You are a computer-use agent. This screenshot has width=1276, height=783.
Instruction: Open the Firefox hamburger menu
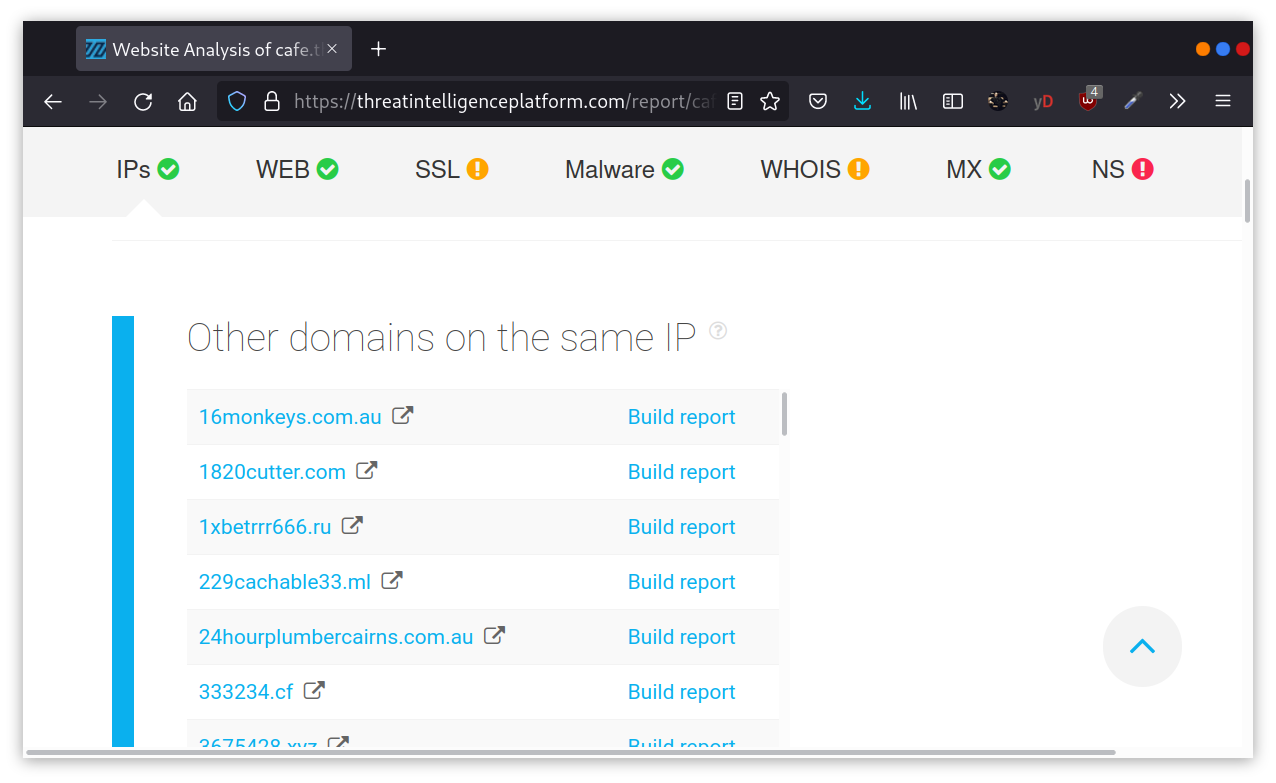1223,101
